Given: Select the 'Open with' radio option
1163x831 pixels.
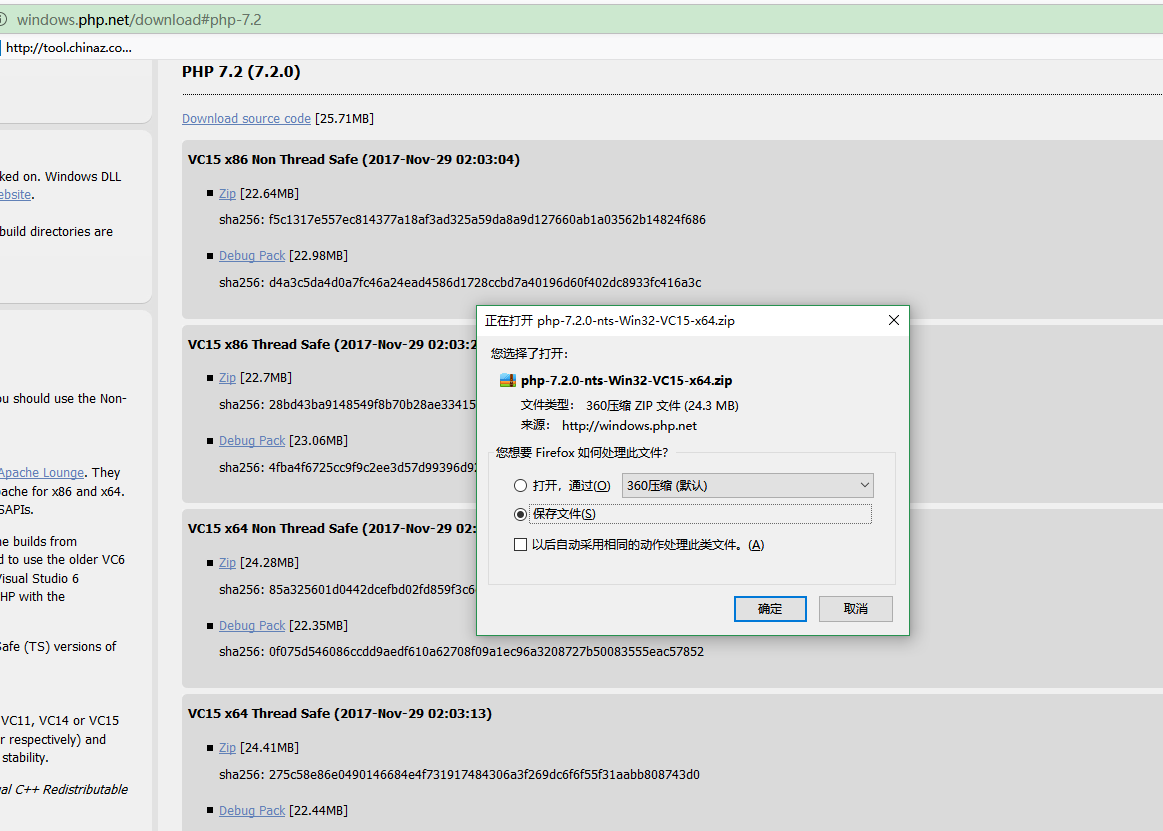Looking at the screenshot, I should click(x=521, y=486).
